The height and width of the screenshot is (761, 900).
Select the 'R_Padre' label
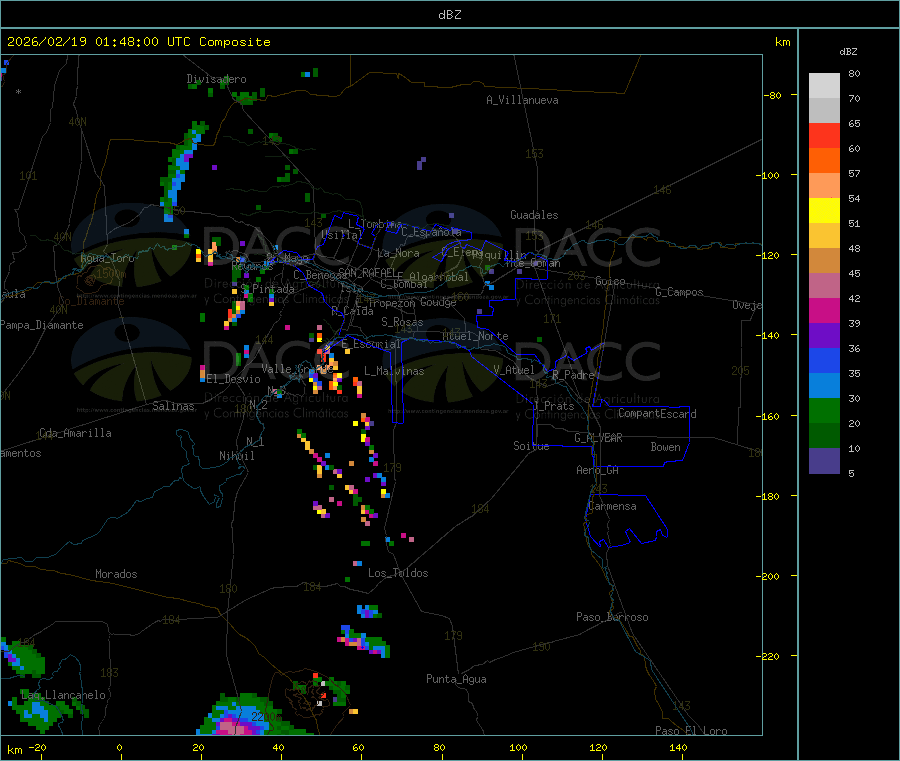[573, 375]
